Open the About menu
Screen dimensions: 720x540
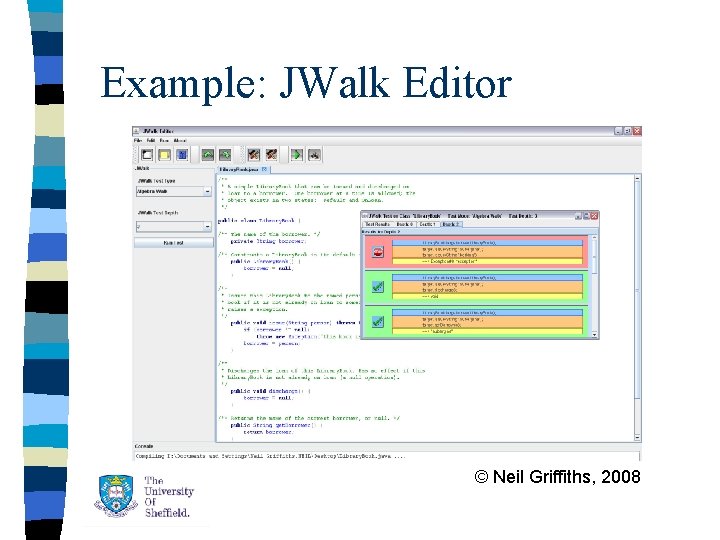point(180,141)
